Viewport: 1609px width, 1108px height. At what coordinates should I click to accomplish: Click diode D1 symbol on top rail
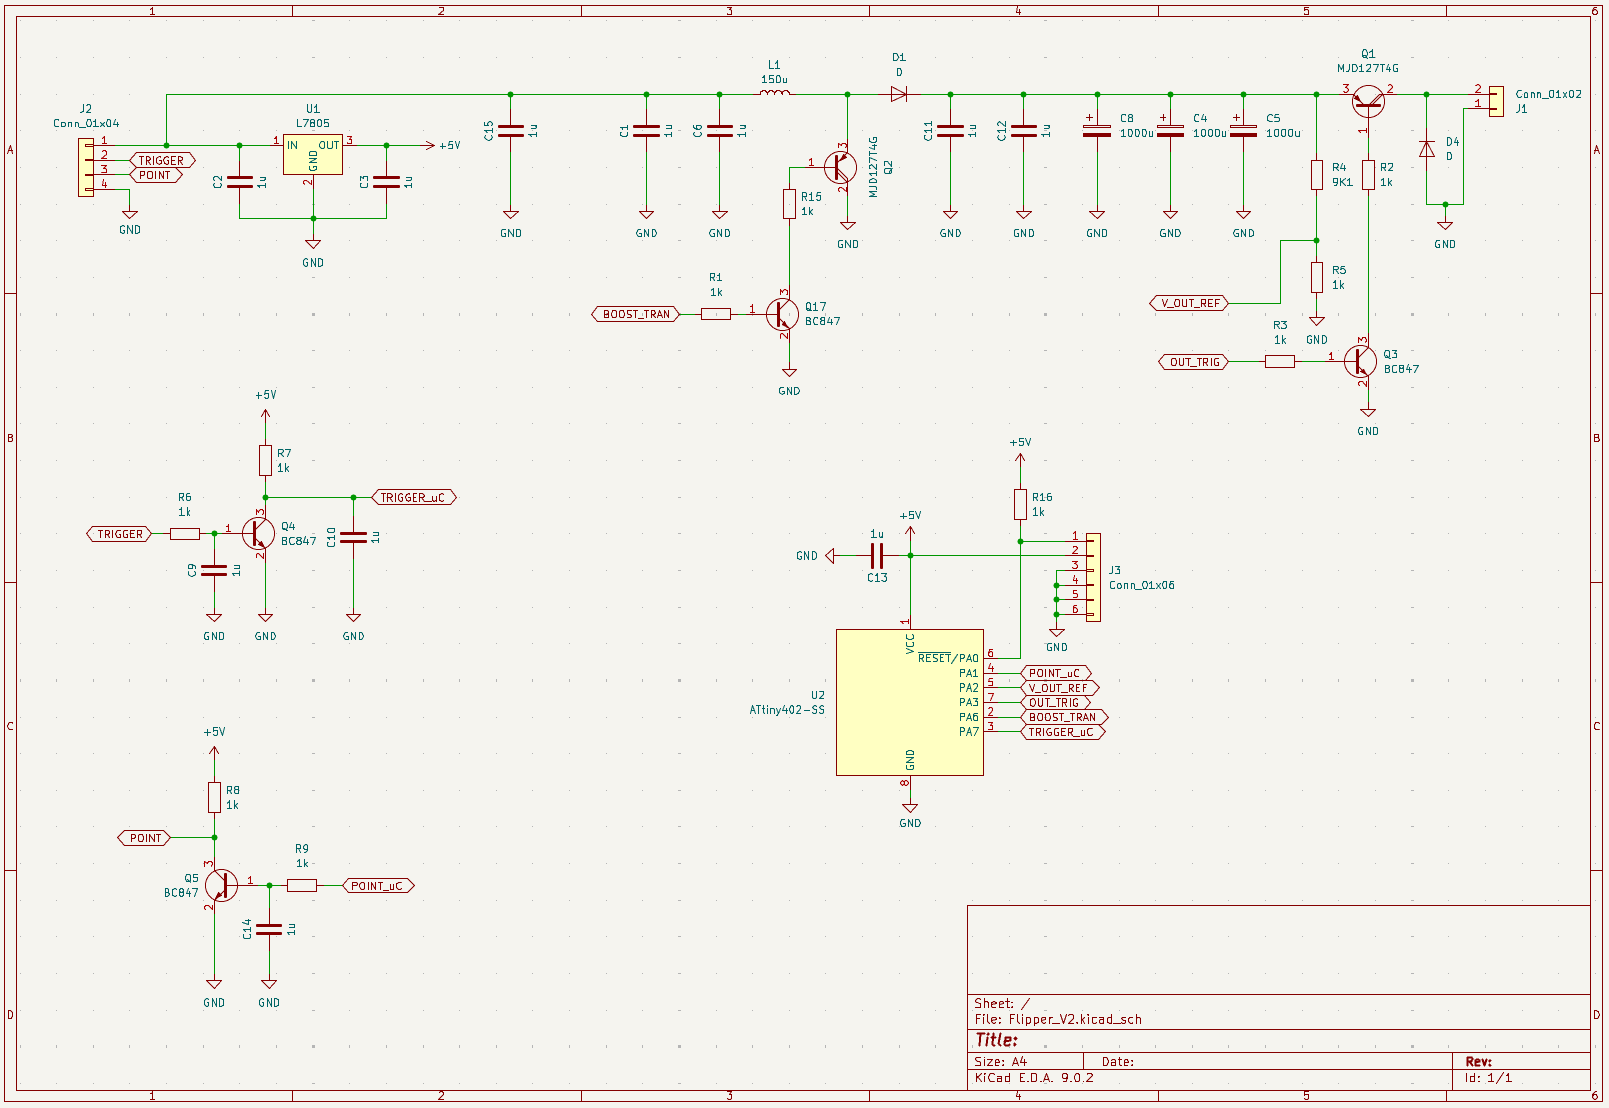[898, 94]
